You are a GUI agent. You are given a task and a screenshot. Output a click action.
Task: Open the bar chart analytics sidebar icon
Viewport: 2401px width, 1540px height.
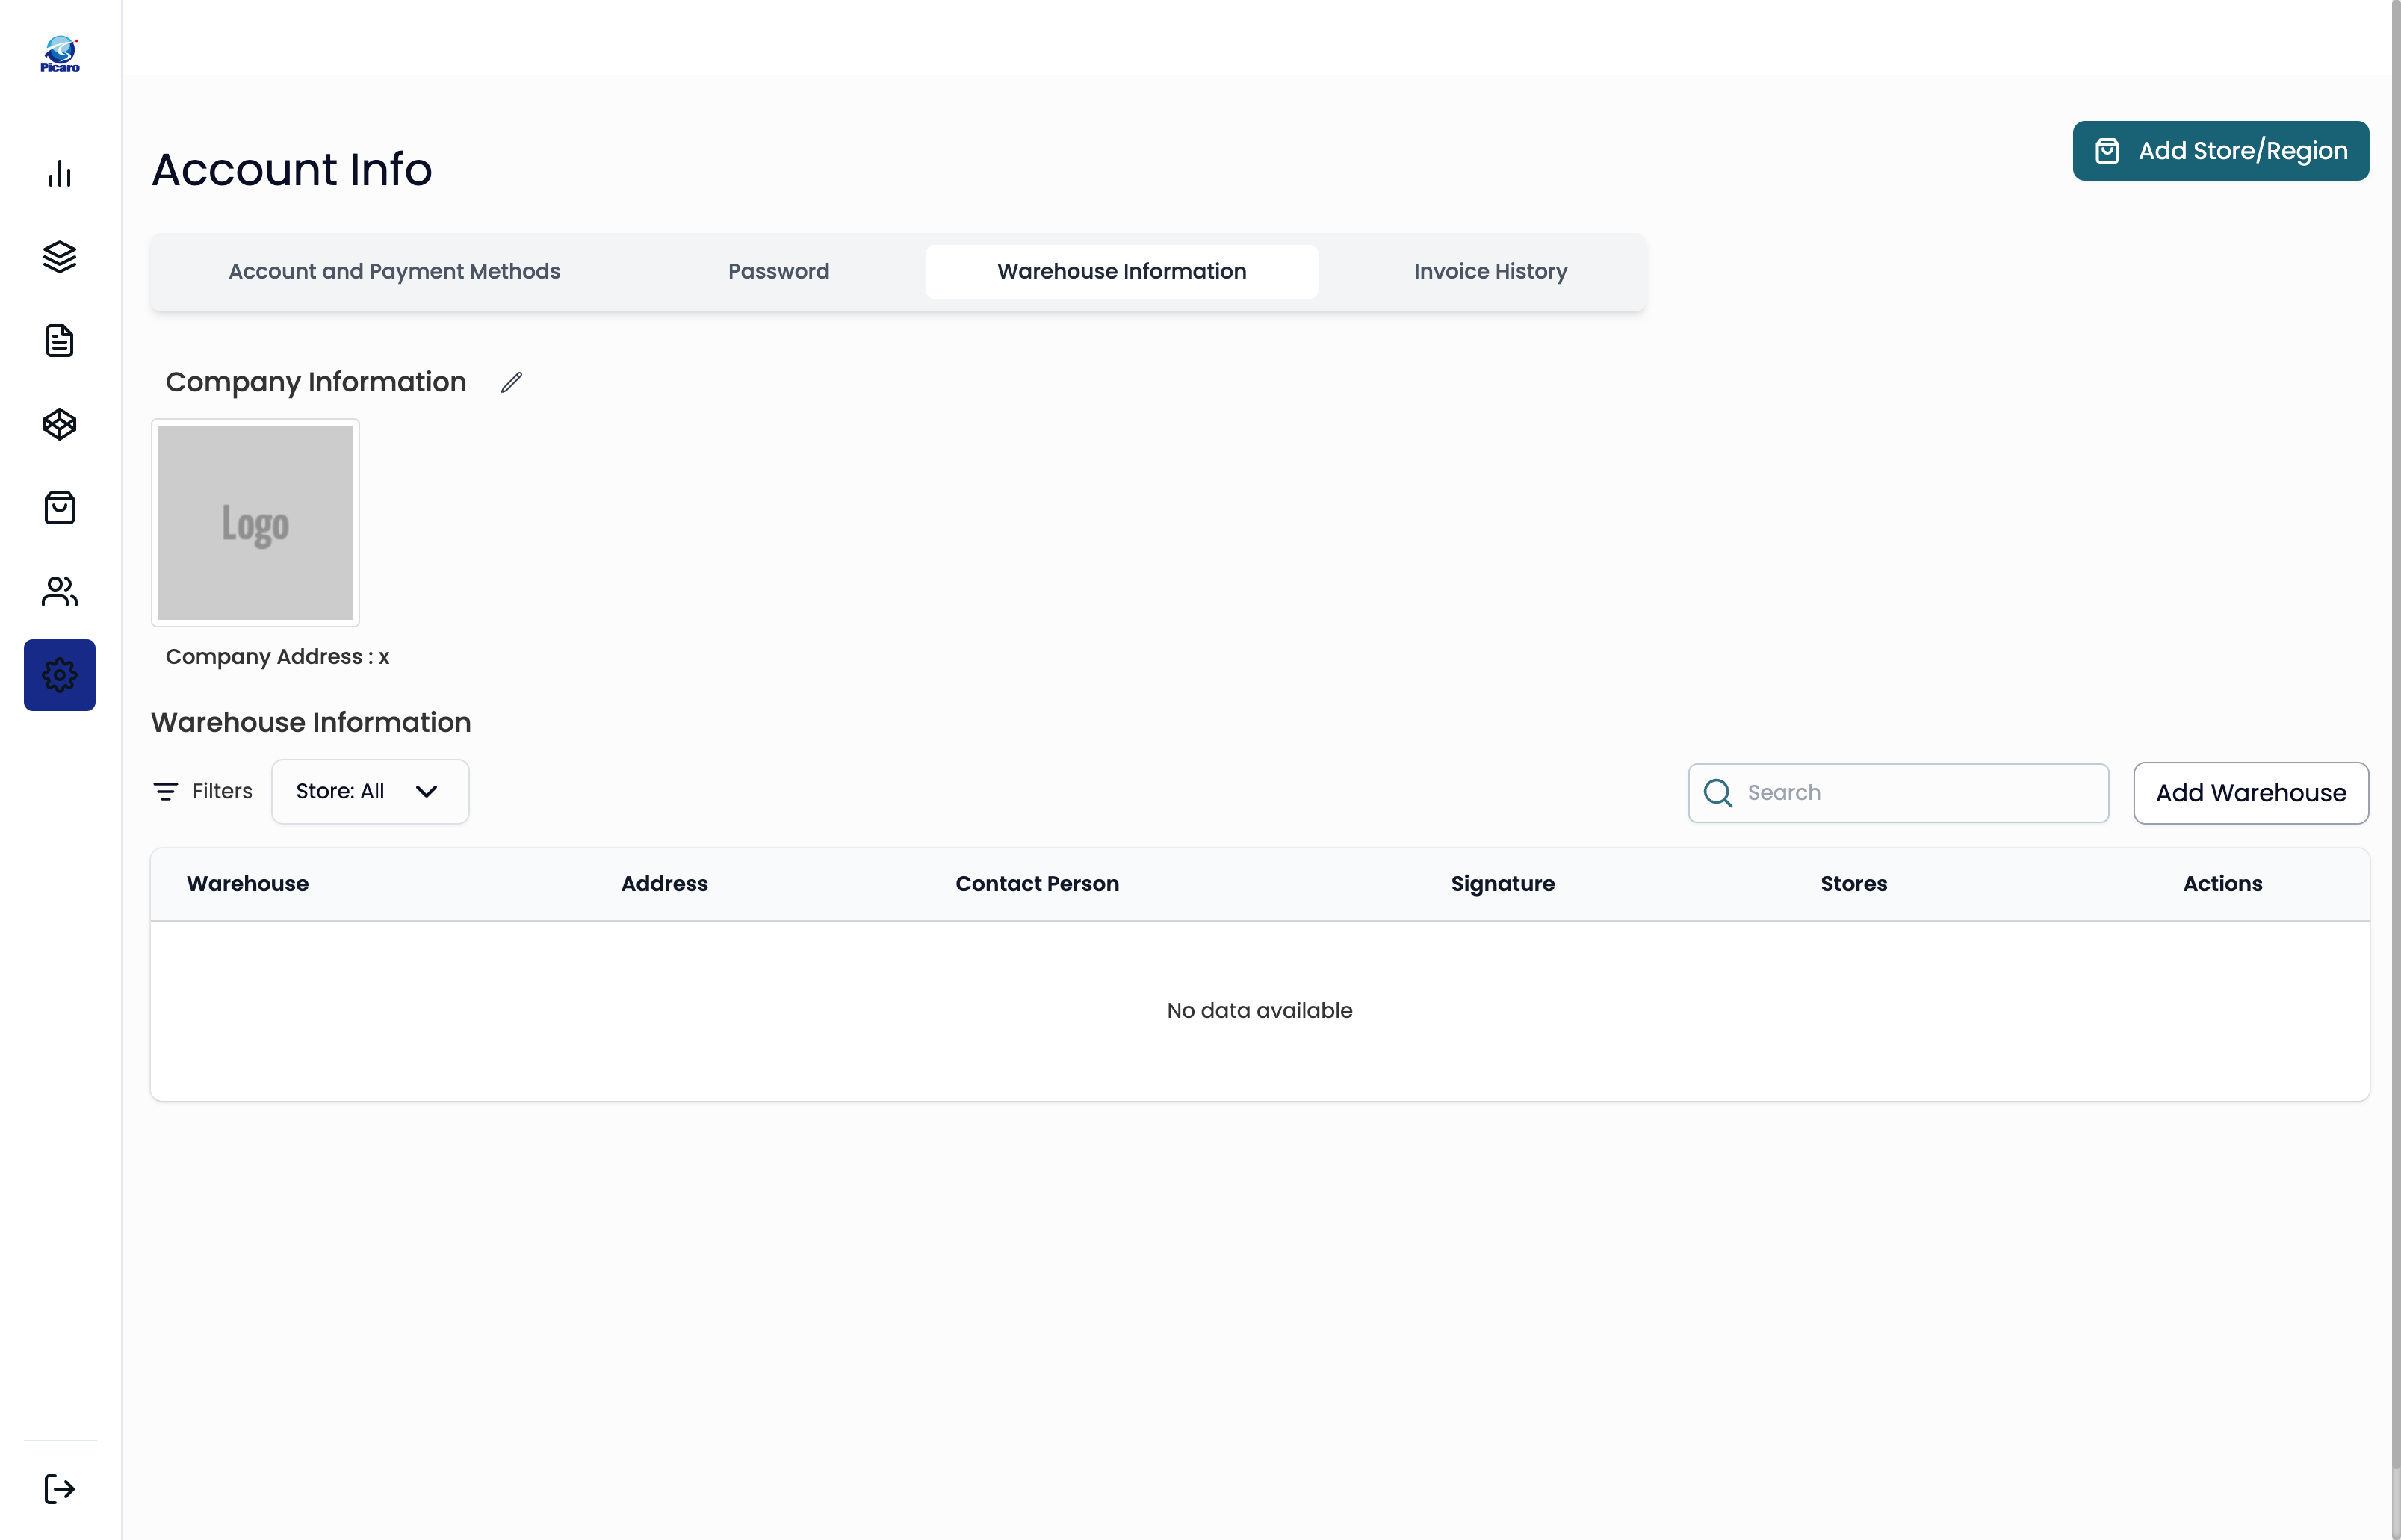(x=60, y=174)
